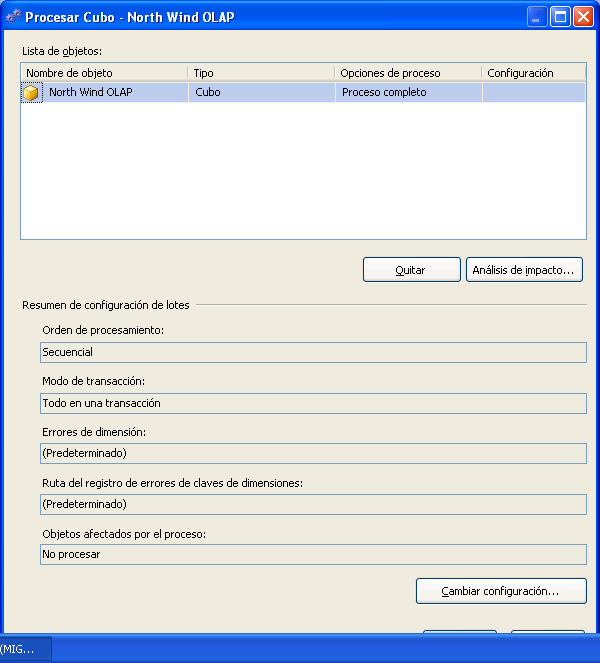
Task: Open the Proceso completo process option cell
Action: (x=409, y=92)
